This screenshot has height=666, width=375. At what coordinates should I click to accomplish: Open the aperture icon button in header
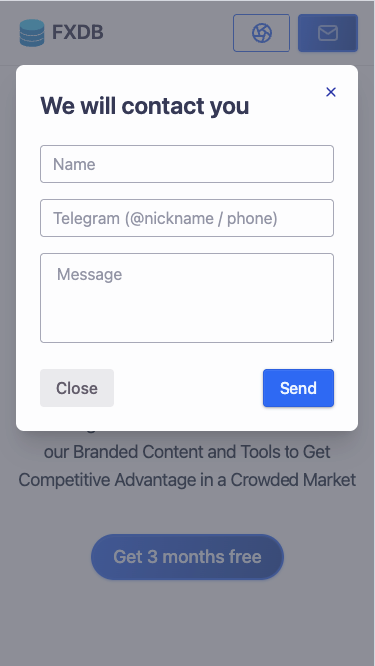click(x=261, y=33)
